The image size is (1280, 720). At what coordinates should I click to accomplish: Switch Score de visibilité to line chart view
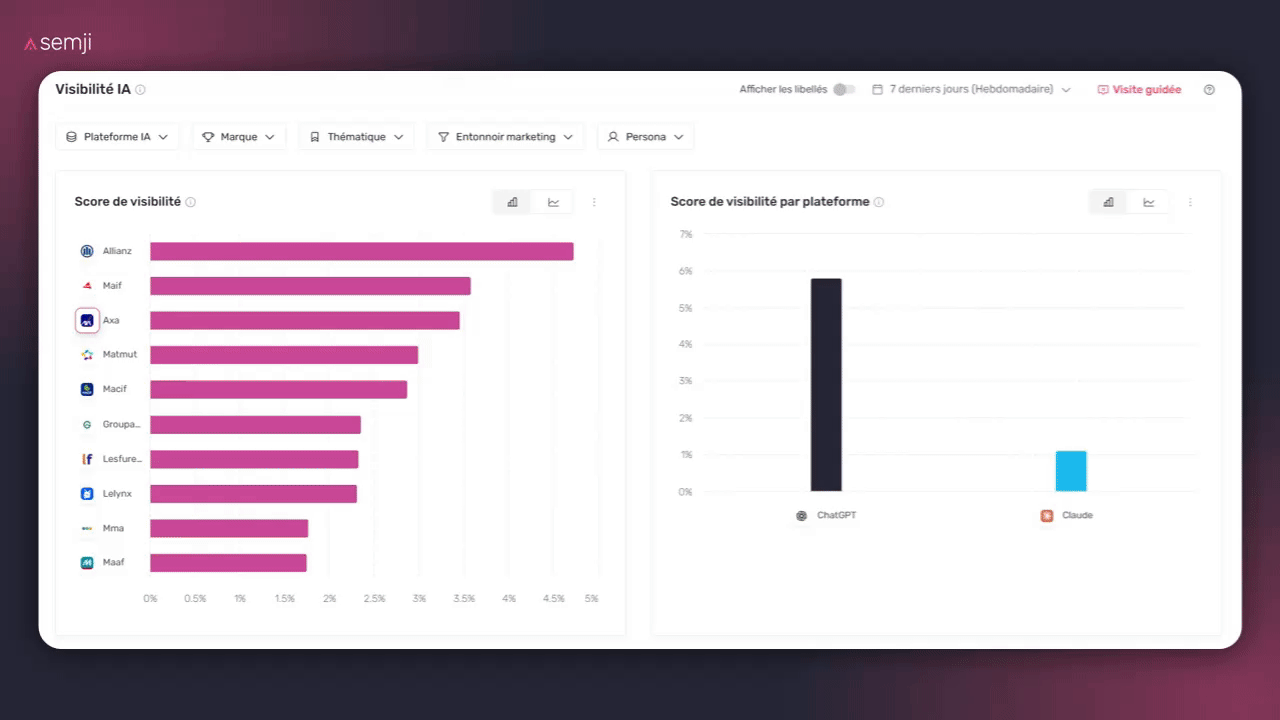pos(553,202)
